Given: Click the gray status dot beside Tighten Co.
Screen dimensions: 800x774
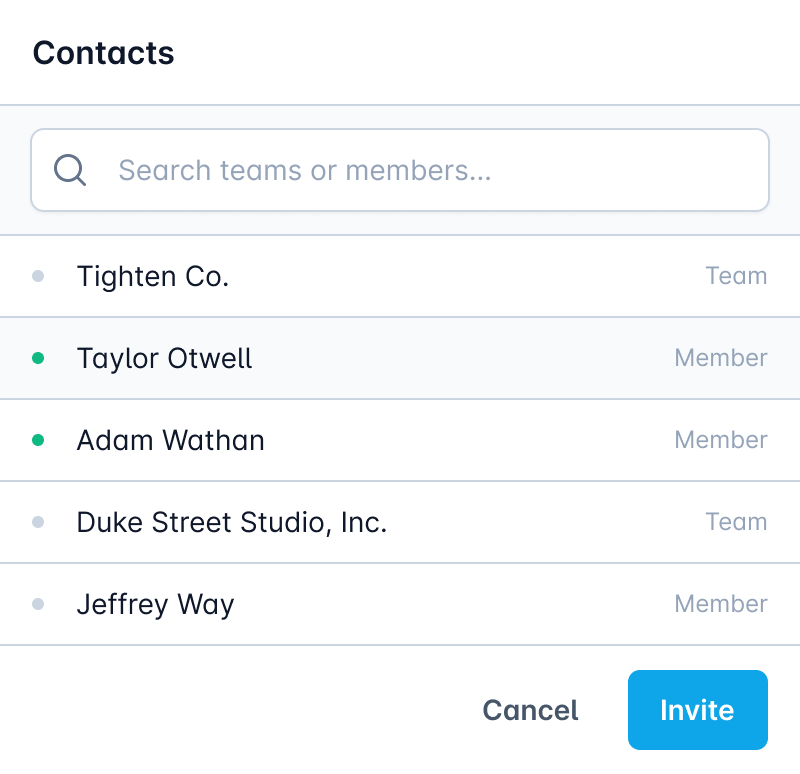Looking at the screenshot, I should click(38, 276).
